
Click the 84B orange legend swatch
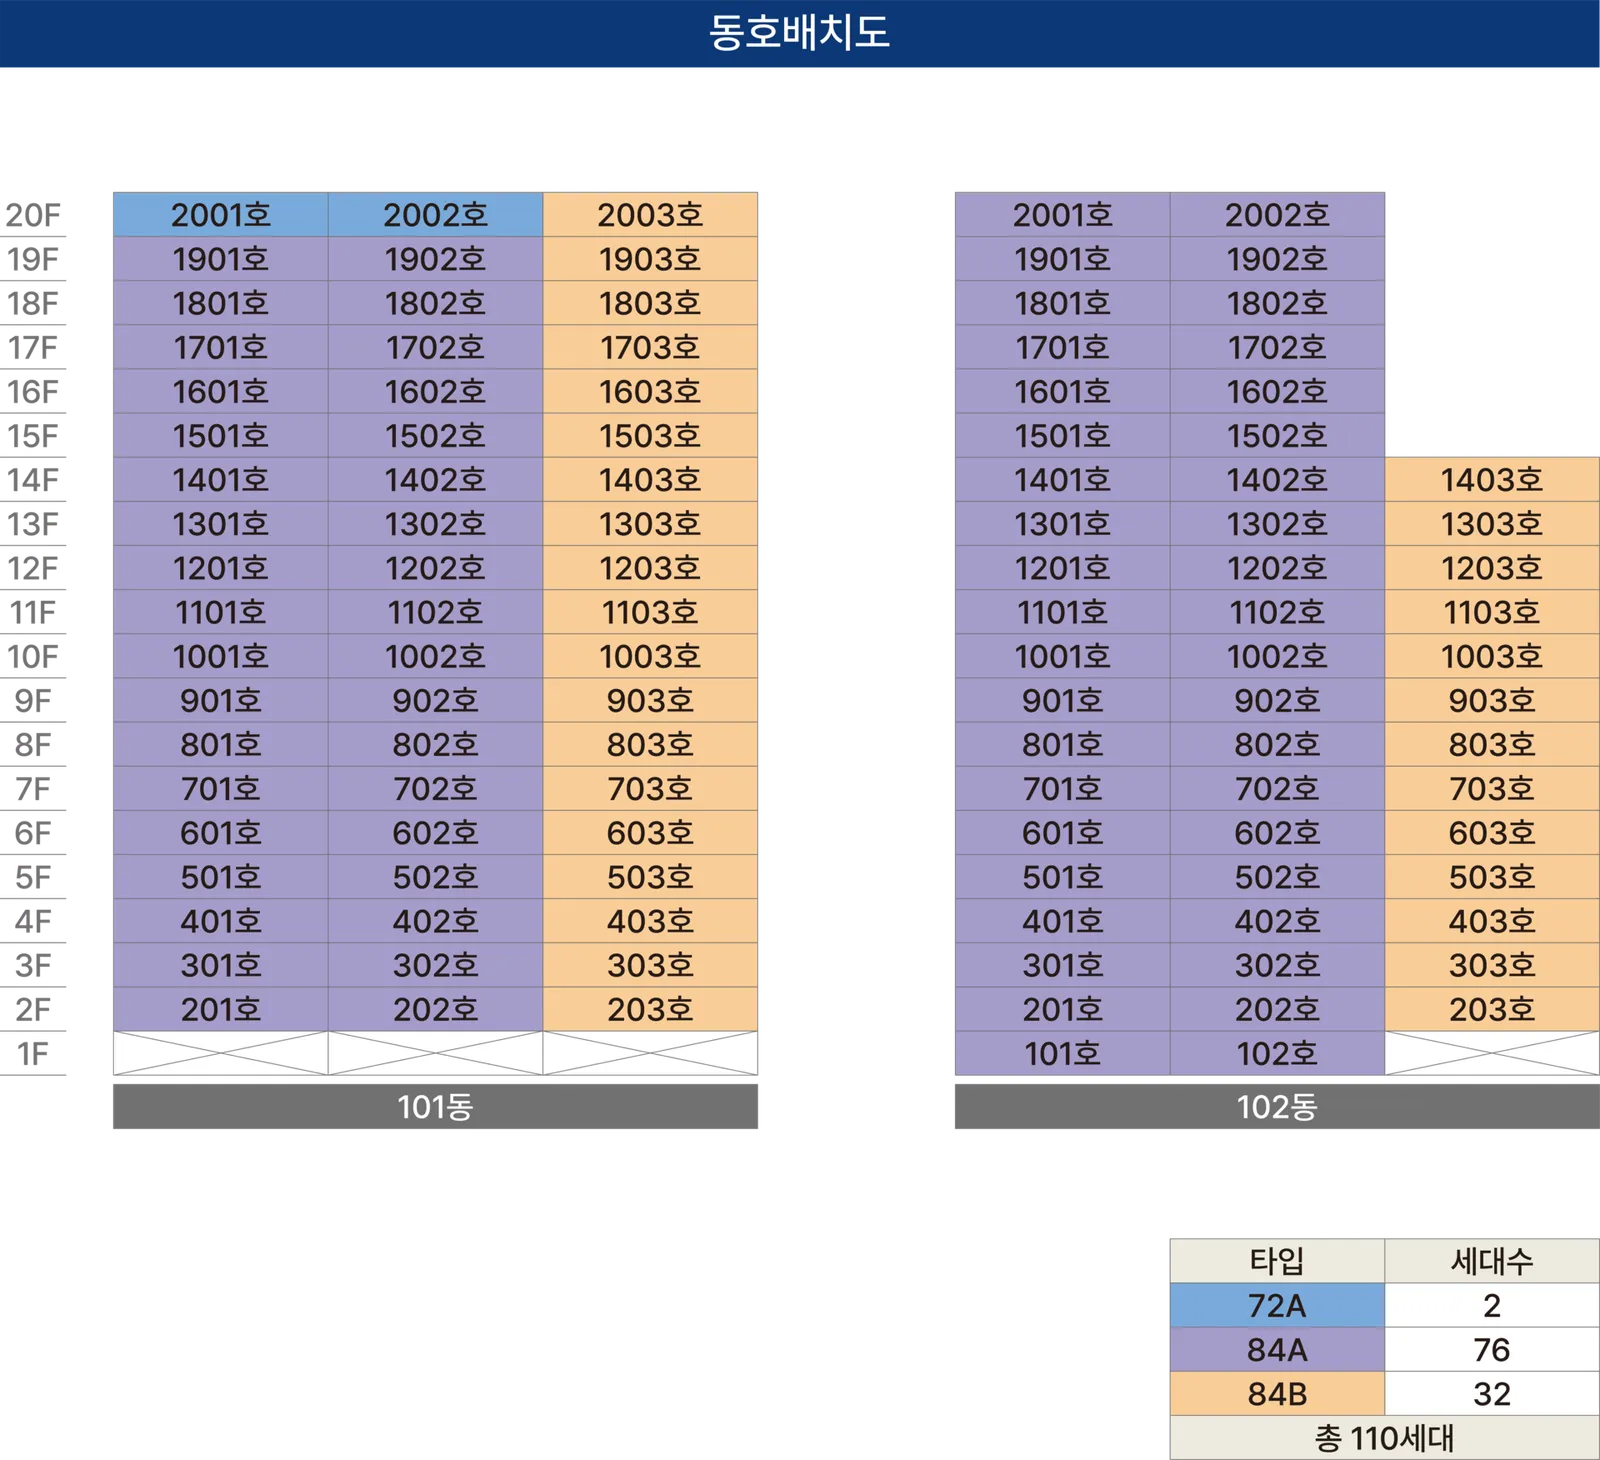(1277, 1394)
